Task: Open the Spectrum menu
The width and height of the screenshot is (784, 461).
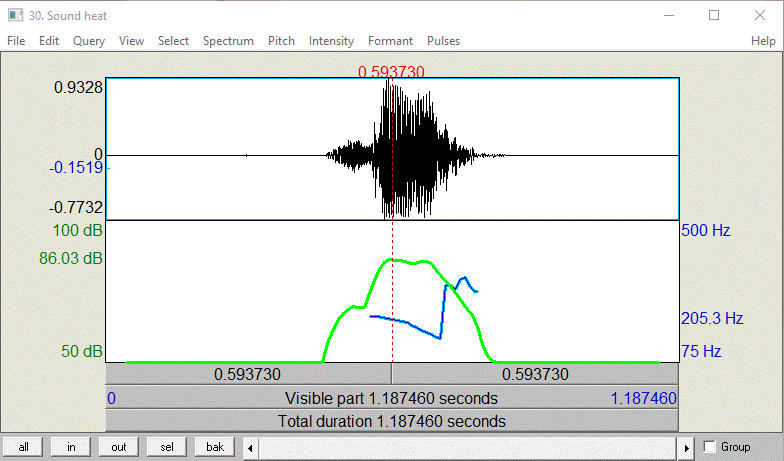Action: 228,41
